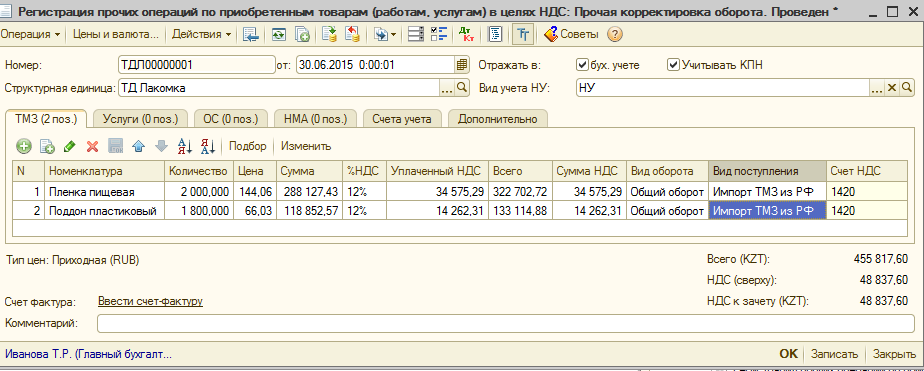
Task: Click the Записать button
Action: [x=834, y=354]
